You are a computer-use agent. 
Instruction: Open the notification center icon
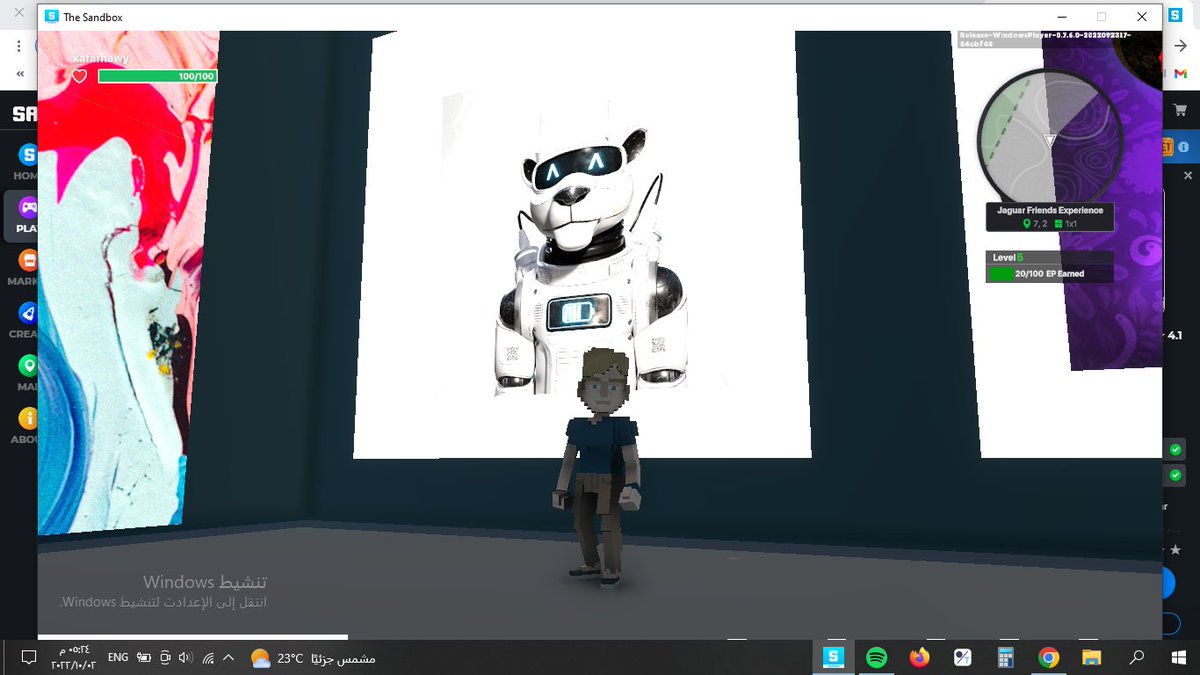[29, 658]
